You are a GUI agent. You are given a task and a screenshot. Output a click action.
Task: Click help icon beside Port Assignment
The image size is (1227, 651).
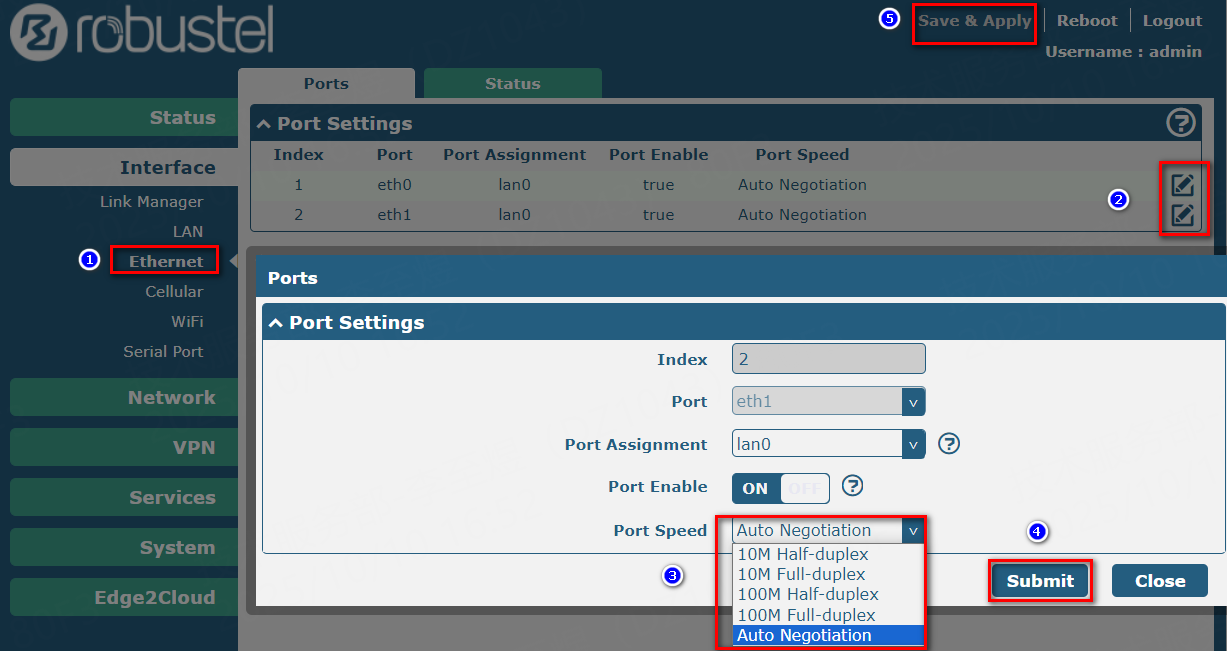[x=949, y=444]
